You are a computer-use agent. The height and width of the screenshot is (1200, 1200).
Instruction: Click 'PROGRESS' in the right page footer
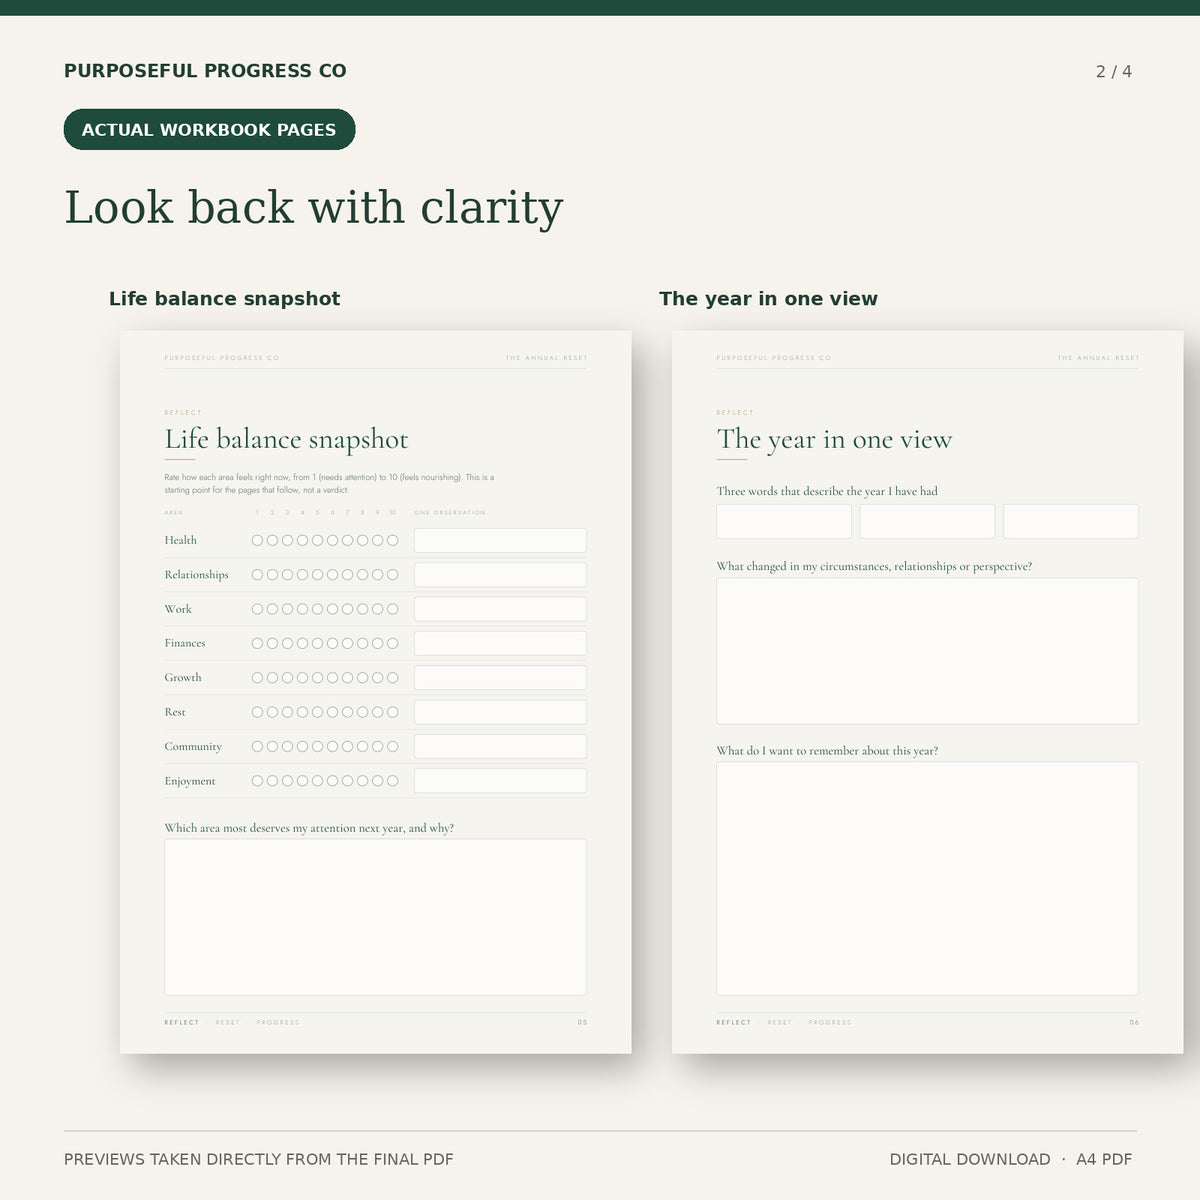click(x=830, y=1023)
